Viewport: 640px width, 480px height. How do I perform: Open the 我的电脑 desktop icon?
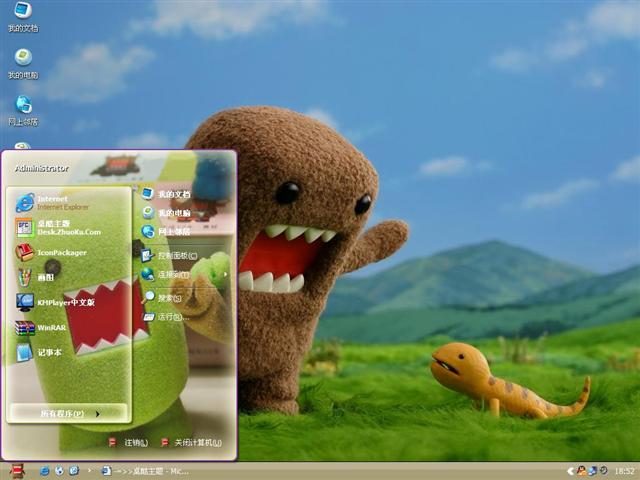23,64
